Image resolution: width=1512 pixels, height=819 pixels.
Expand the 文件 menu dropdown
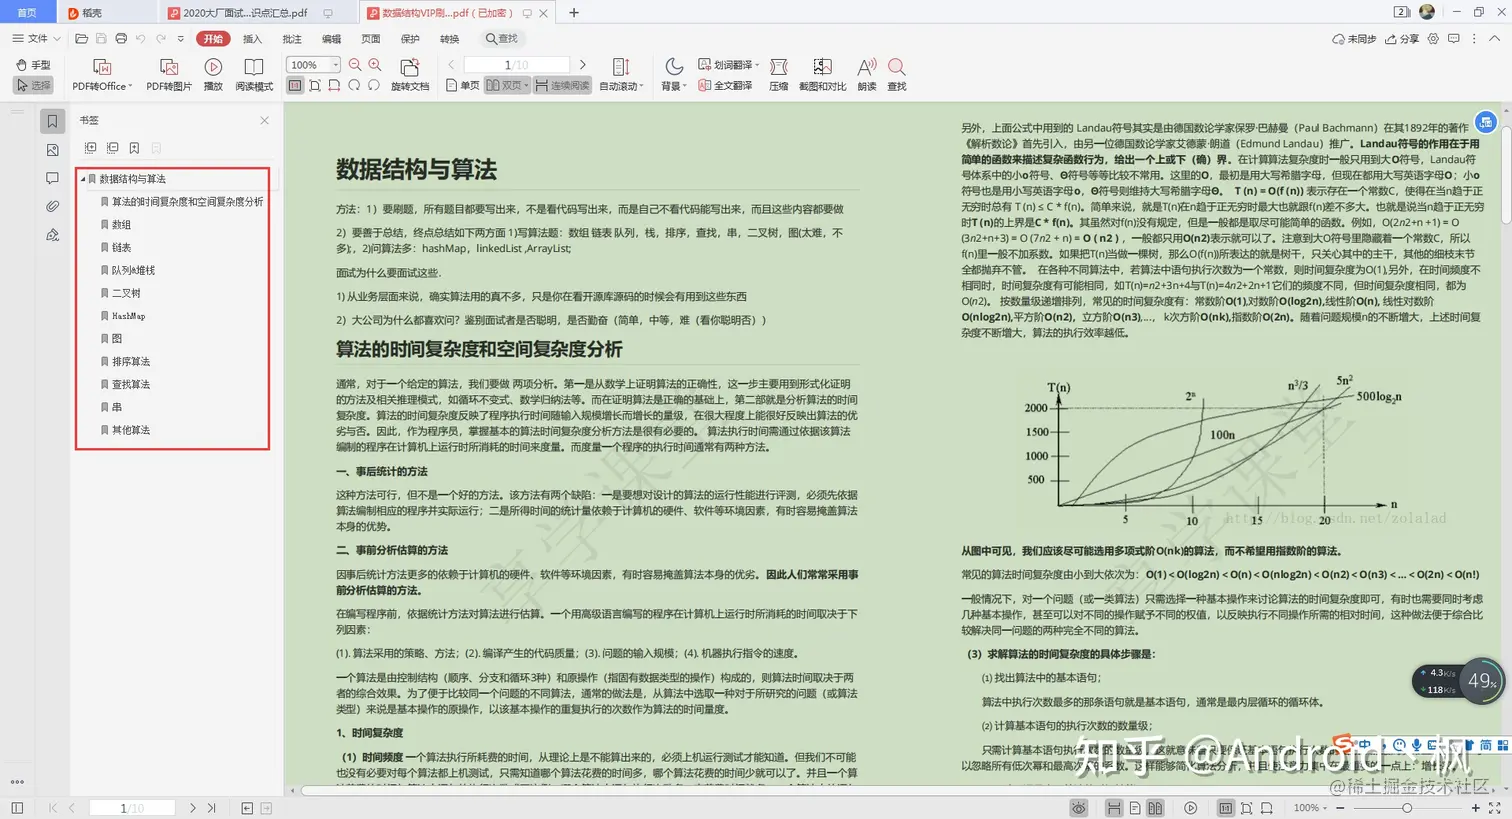36,39
